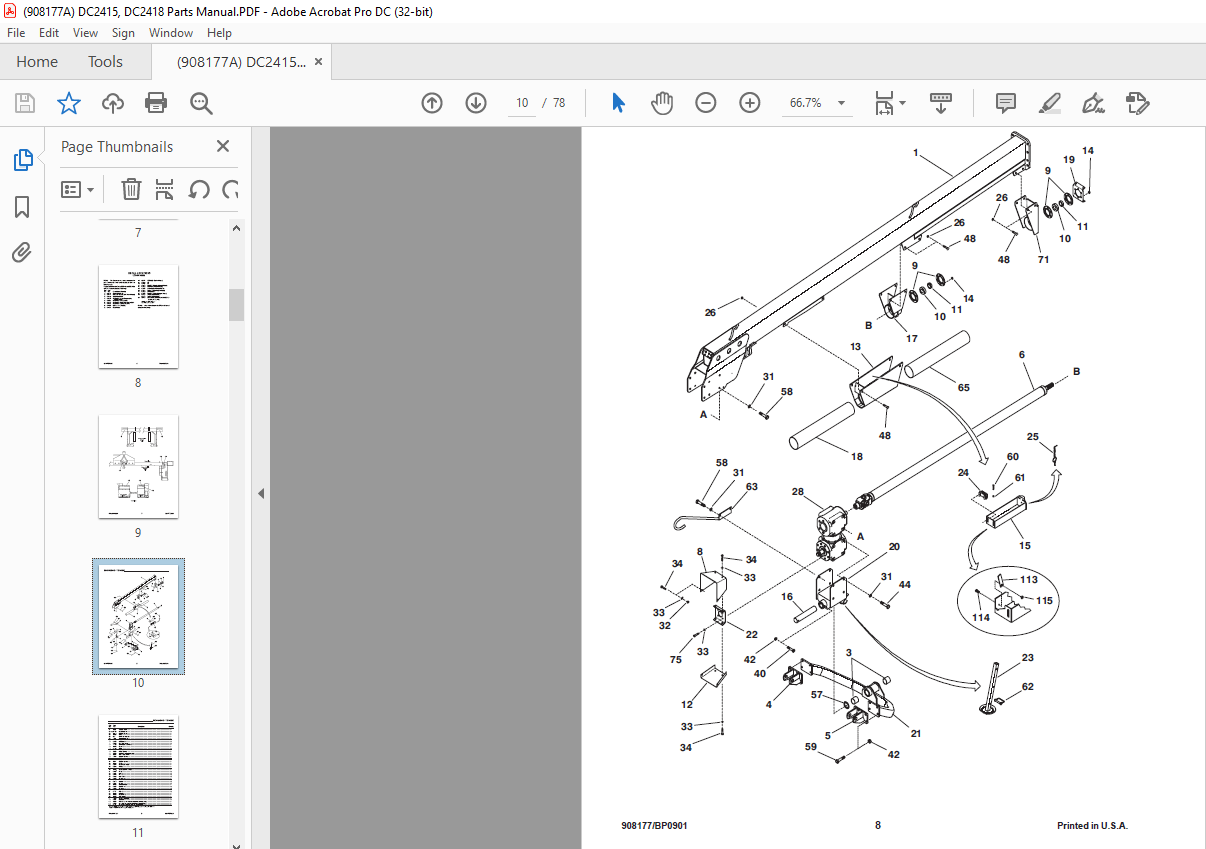This screenshot has height=849, width=1206.
Task: Rotate page counterclockwise in thumbnails
Action: tap(199, 189)
